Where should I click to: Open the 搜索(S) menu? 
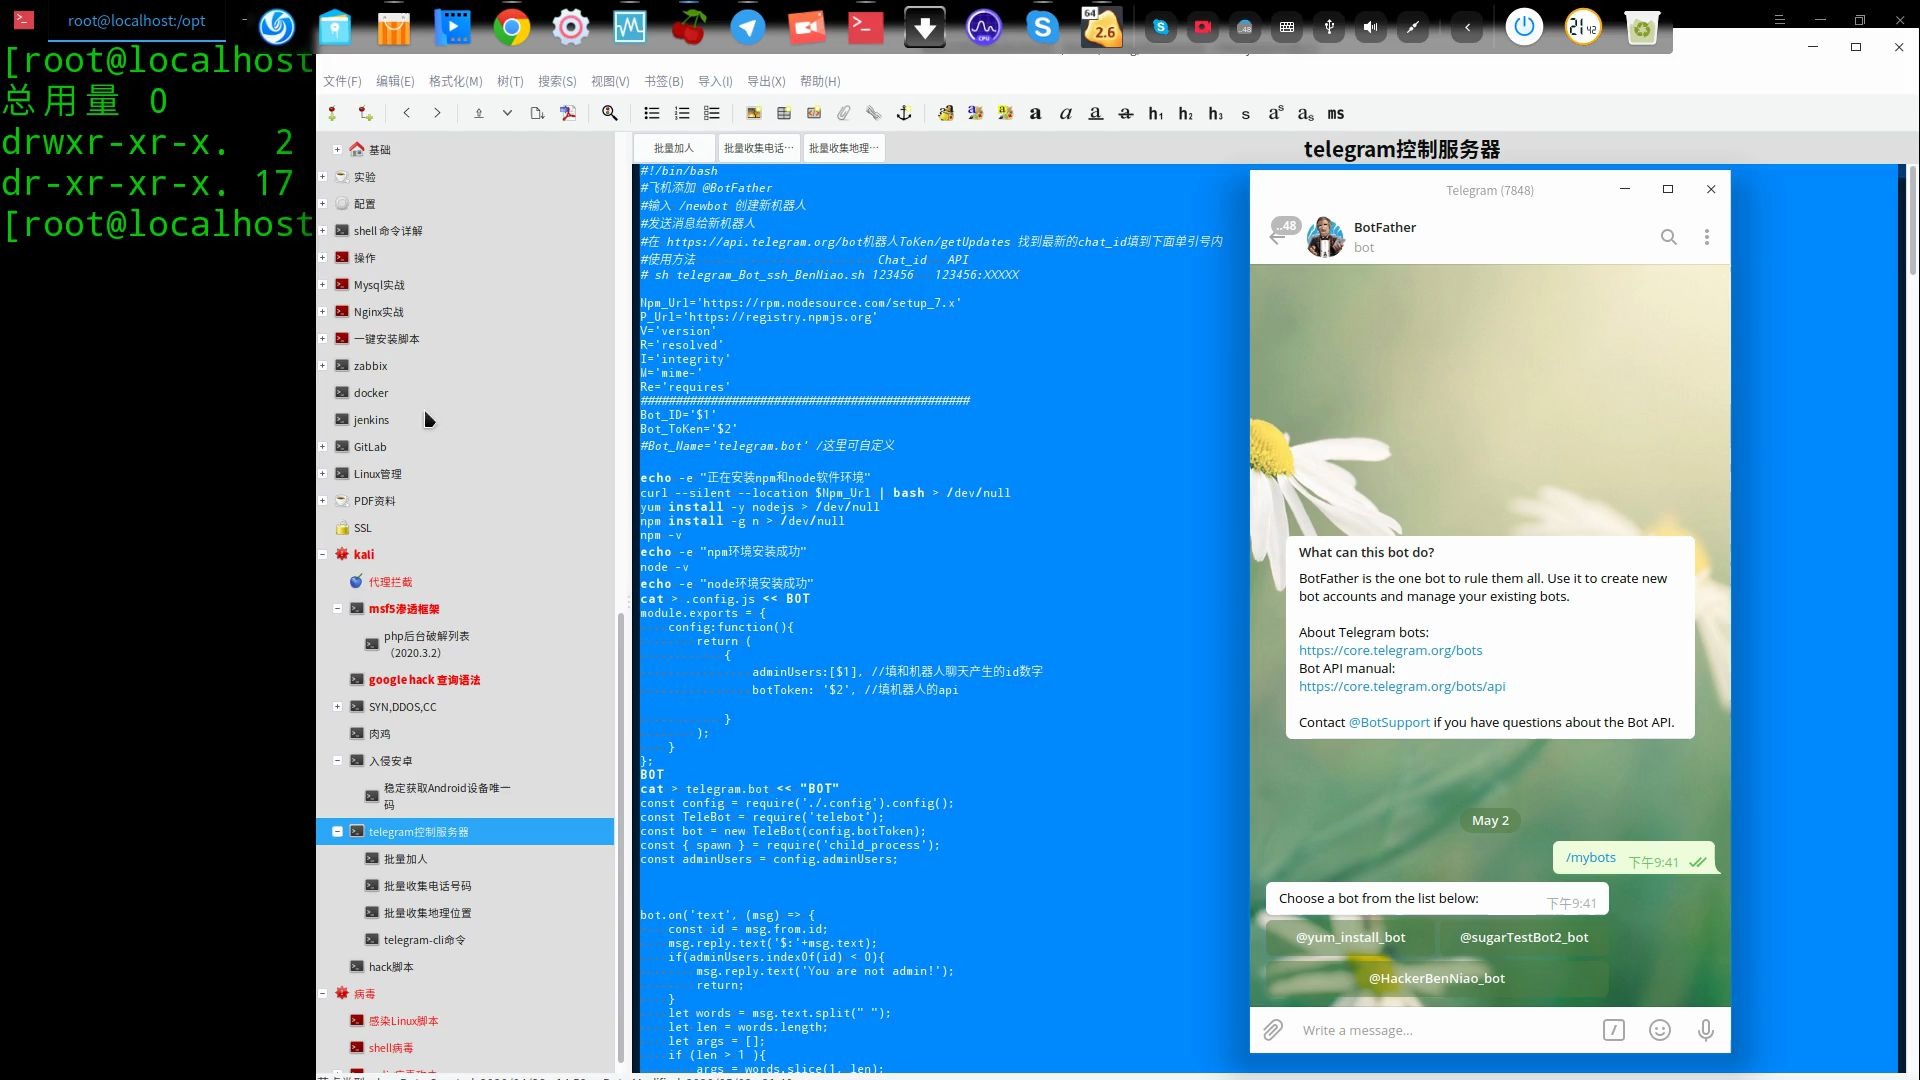557,81
